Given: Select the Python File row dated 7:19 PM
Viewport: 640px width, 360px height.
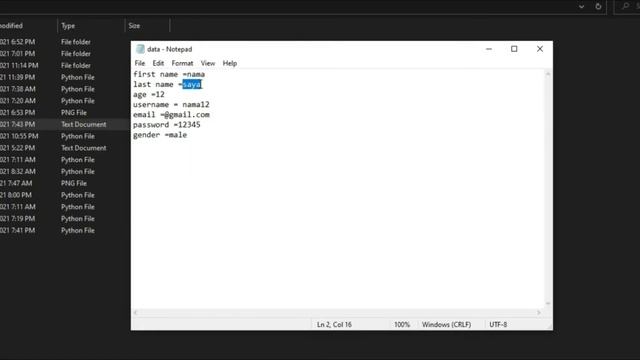Looking at the screenshot, I should tap(64, 219).
